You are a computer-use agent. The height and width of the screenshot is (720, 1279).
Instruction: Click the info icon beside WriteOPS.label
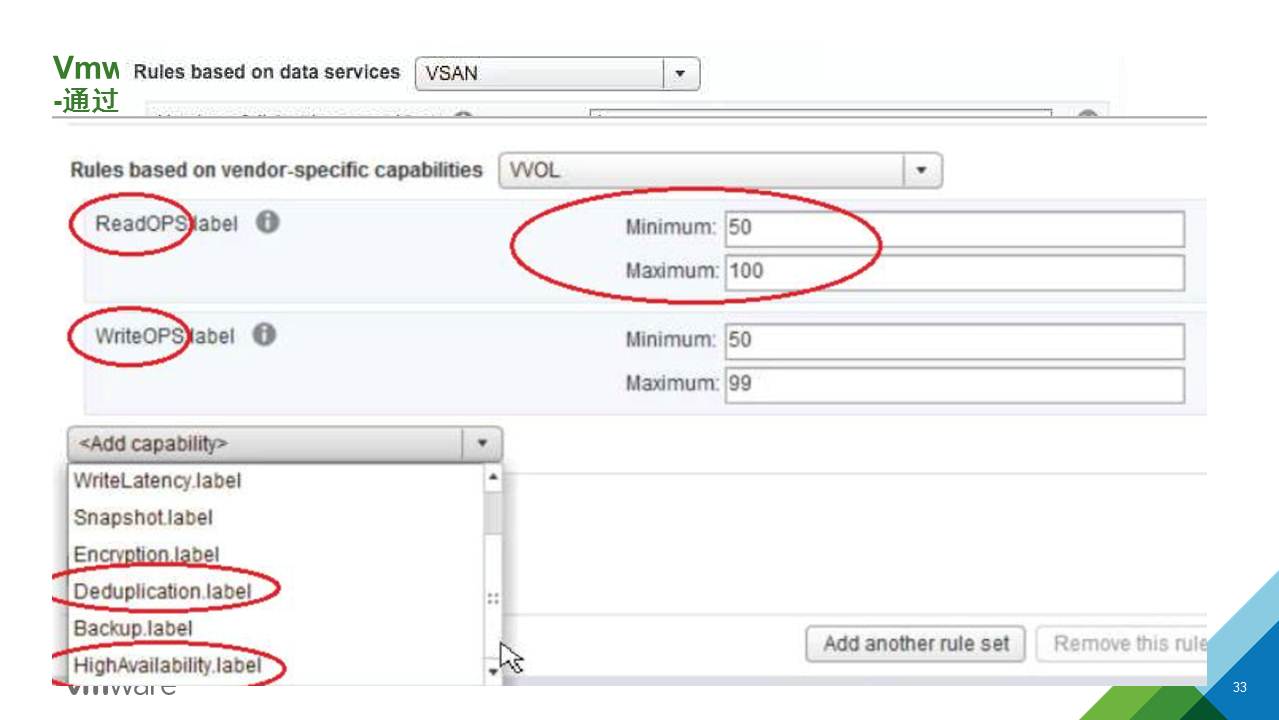coord(264,335)
